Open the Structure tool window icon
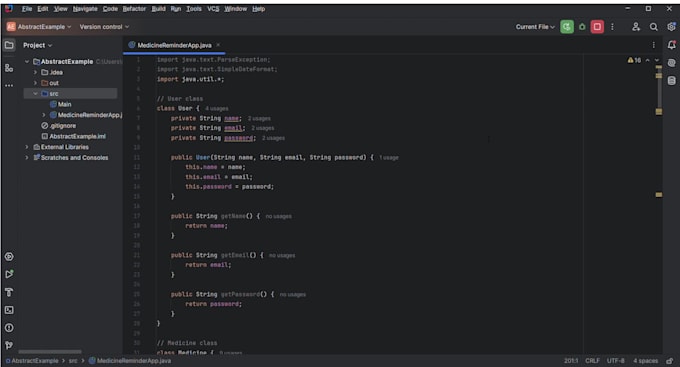Screen dimensions: 680x367 (9, 68)
